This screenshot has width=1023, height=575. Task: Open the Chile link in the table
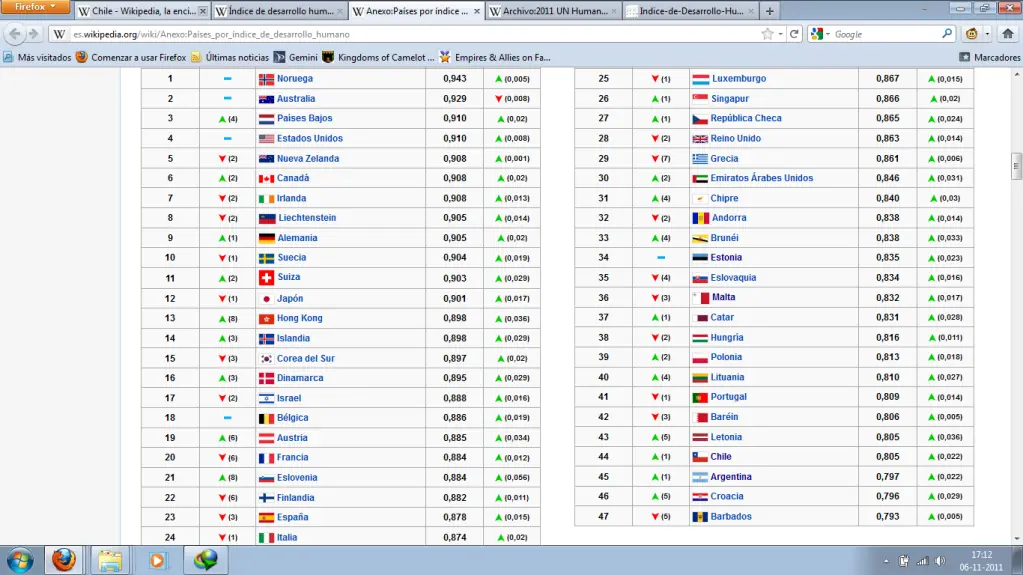coord(720,457)
